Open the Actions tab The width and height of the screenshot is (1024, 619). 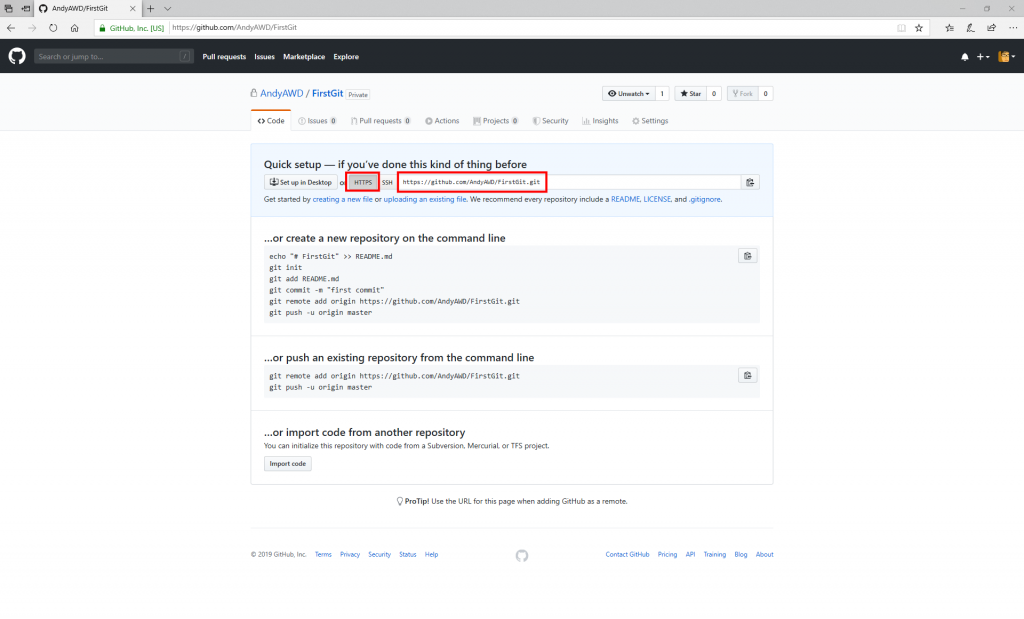point(442,121)
